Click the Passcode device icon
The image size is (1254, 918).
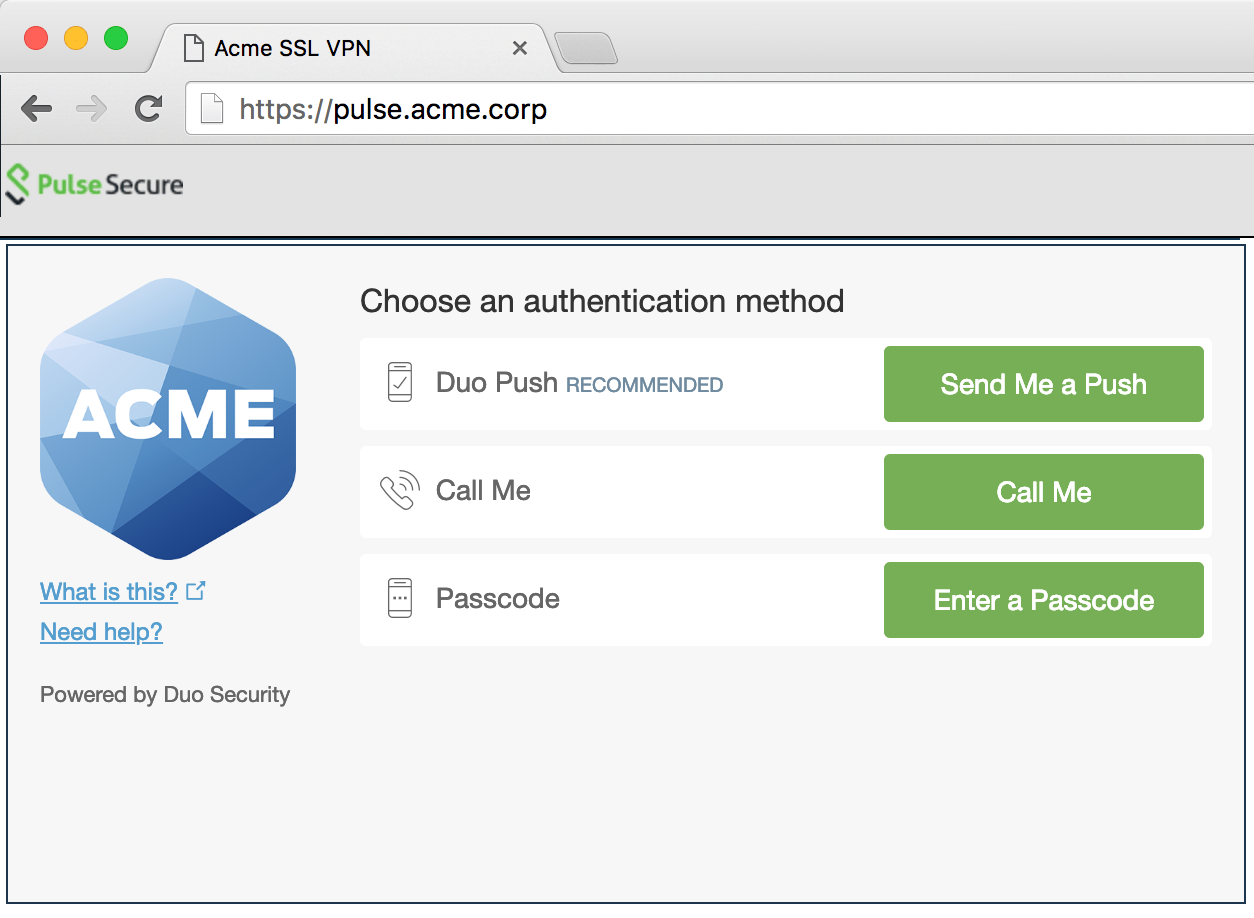[400, 598]
